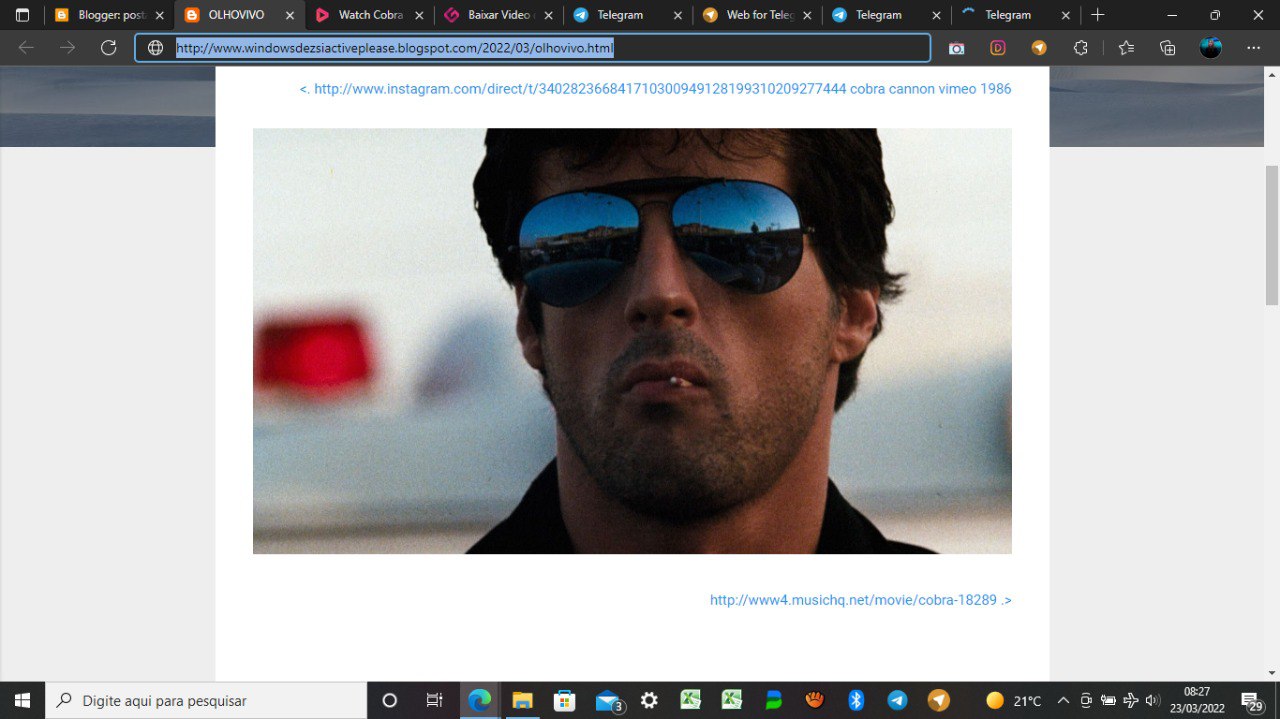Open the pink D extension icon

998,48
